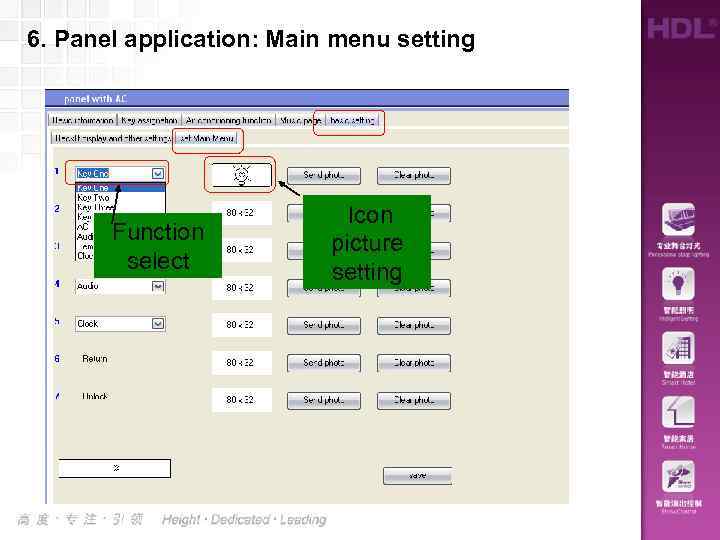Click the save button
Viewport: 720px width, 540px height.
(417, 476)
